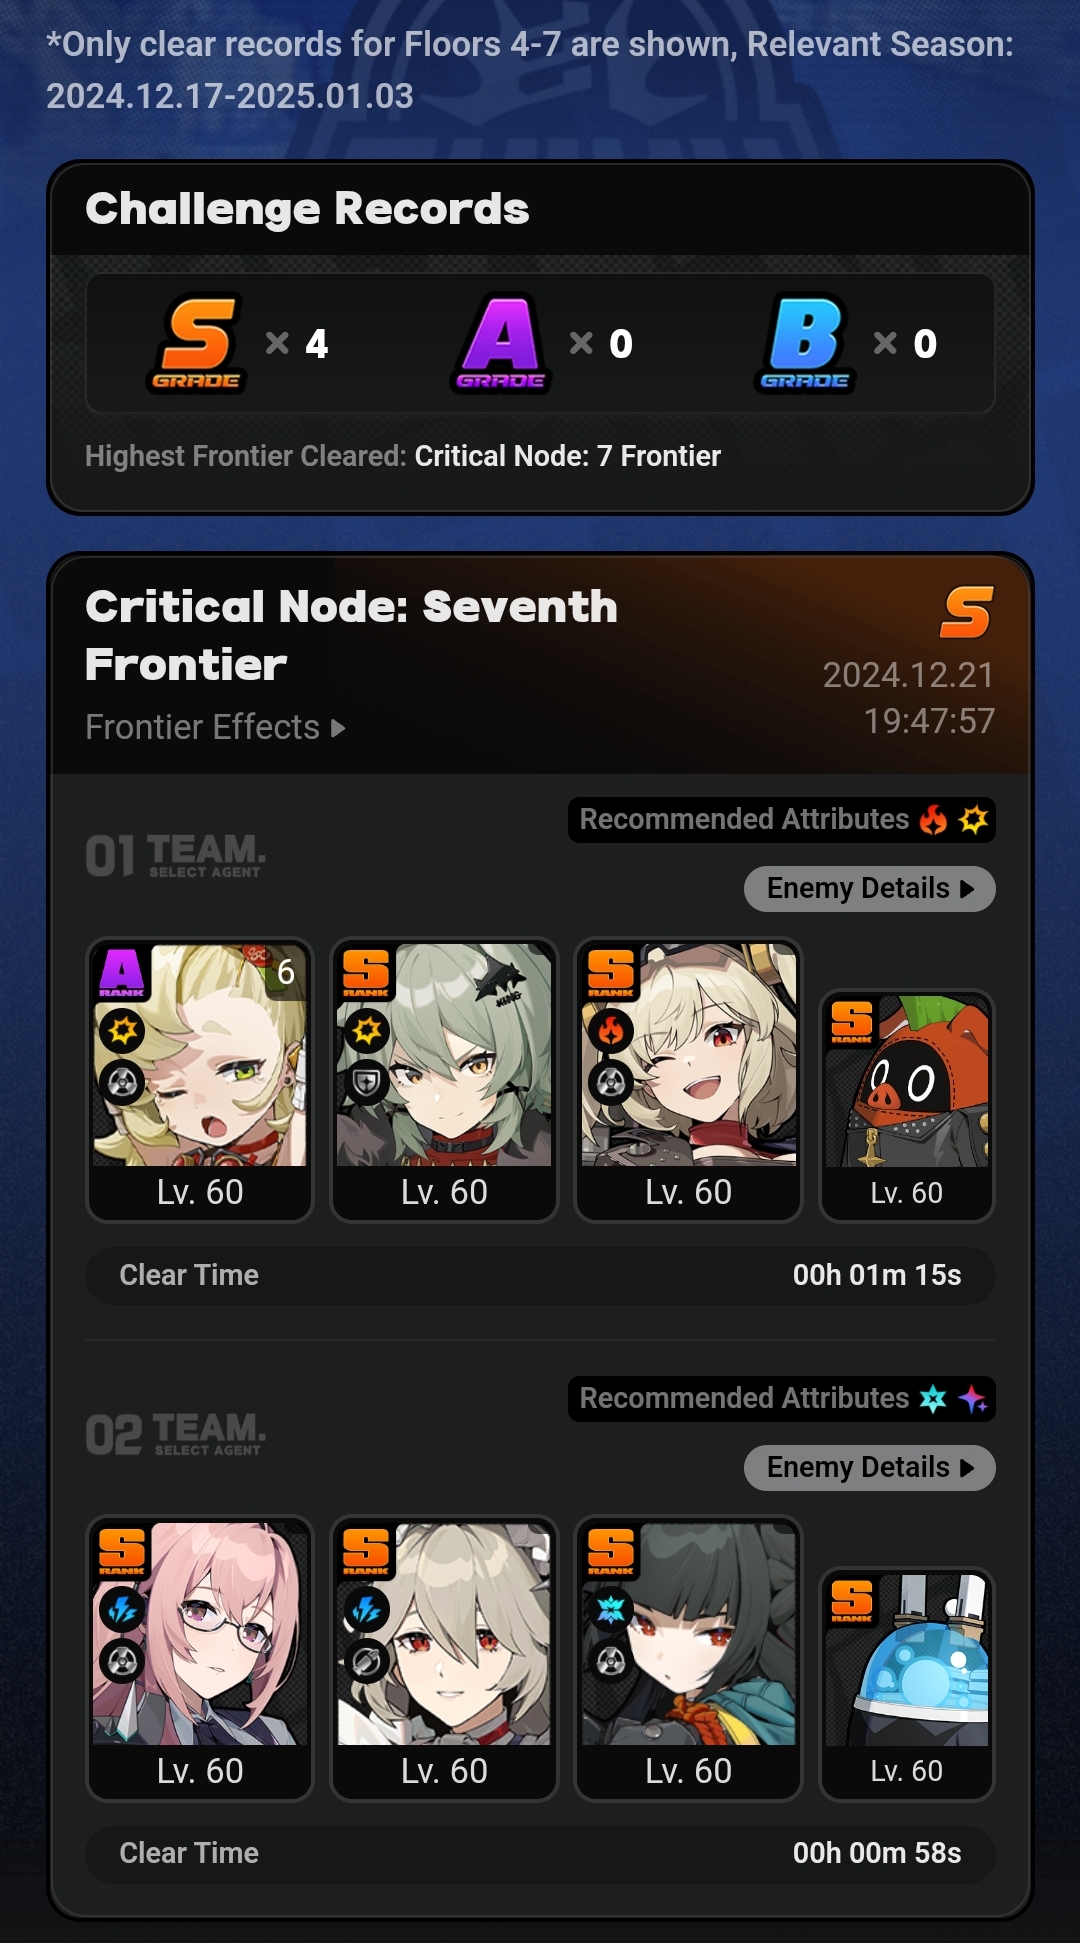Image resolution: width=1080 pixels, height=1943 pixels.
Task: Click physical attribute icon in Team 01 recommendations
Action: tap(973, 820)
